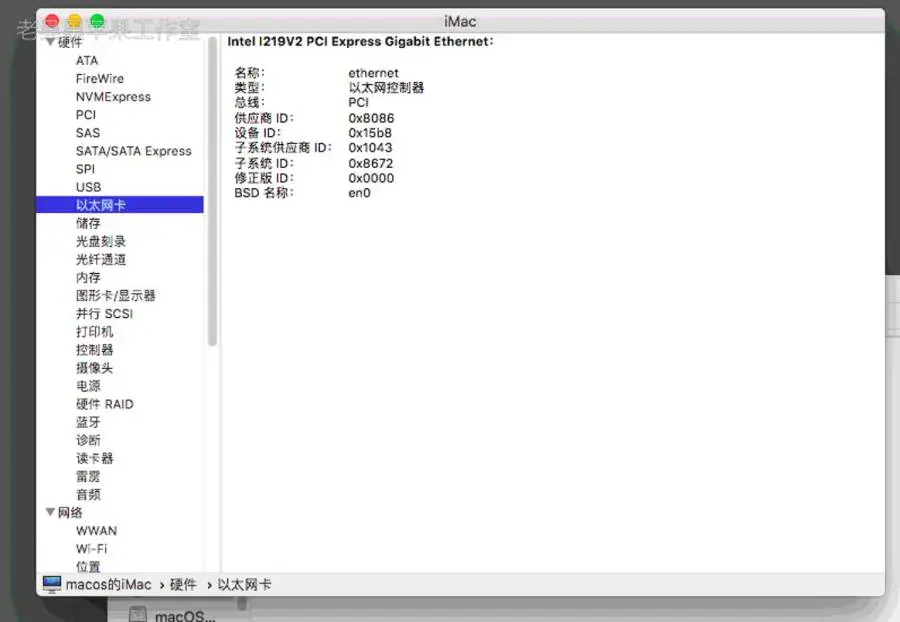Click the iMac window title
This screenshot has height=622, width=900.
point(460,22)
